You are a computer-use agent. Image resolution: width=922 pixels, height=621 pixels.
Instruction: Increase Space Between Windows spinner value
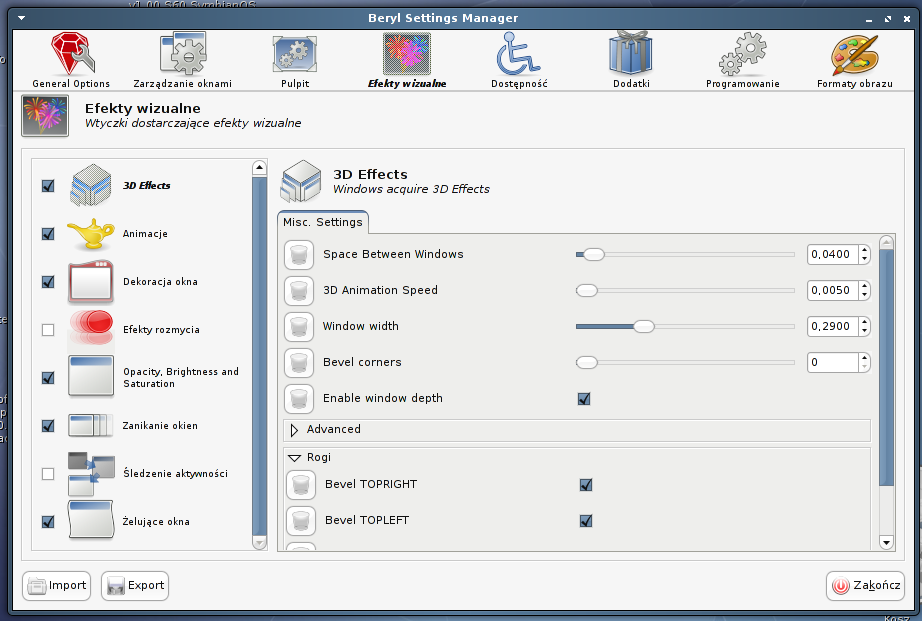(x=864, y=250)
